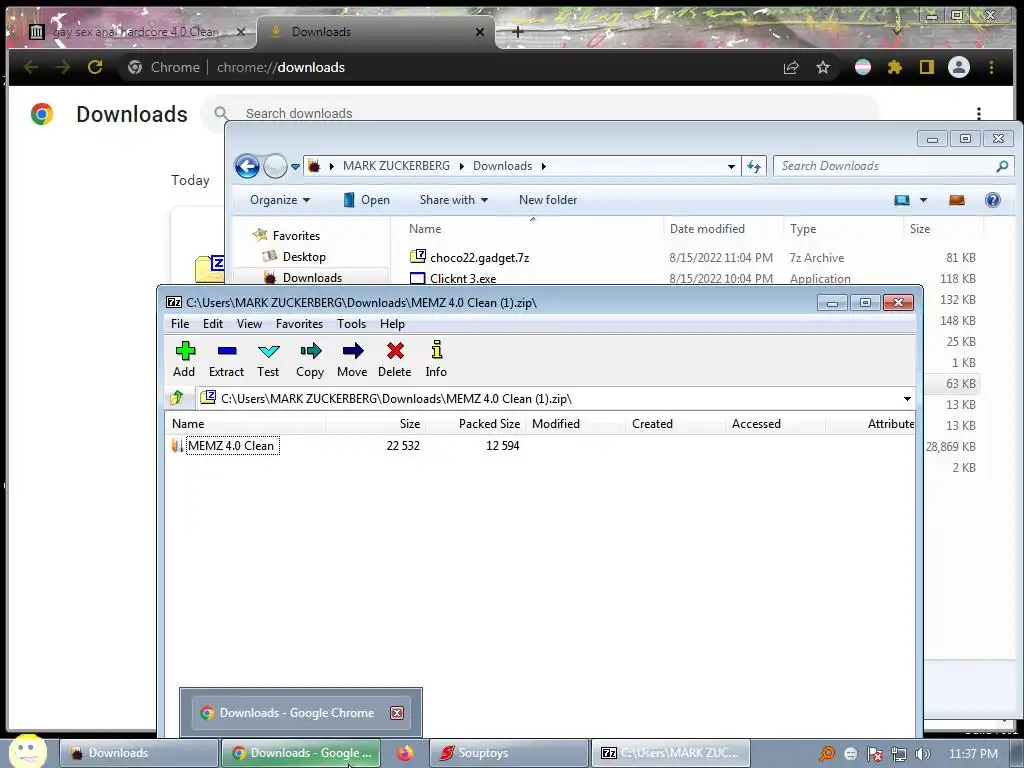
Task: Open Explorer recent locations dropdown arrow
Action: point(295,167)
